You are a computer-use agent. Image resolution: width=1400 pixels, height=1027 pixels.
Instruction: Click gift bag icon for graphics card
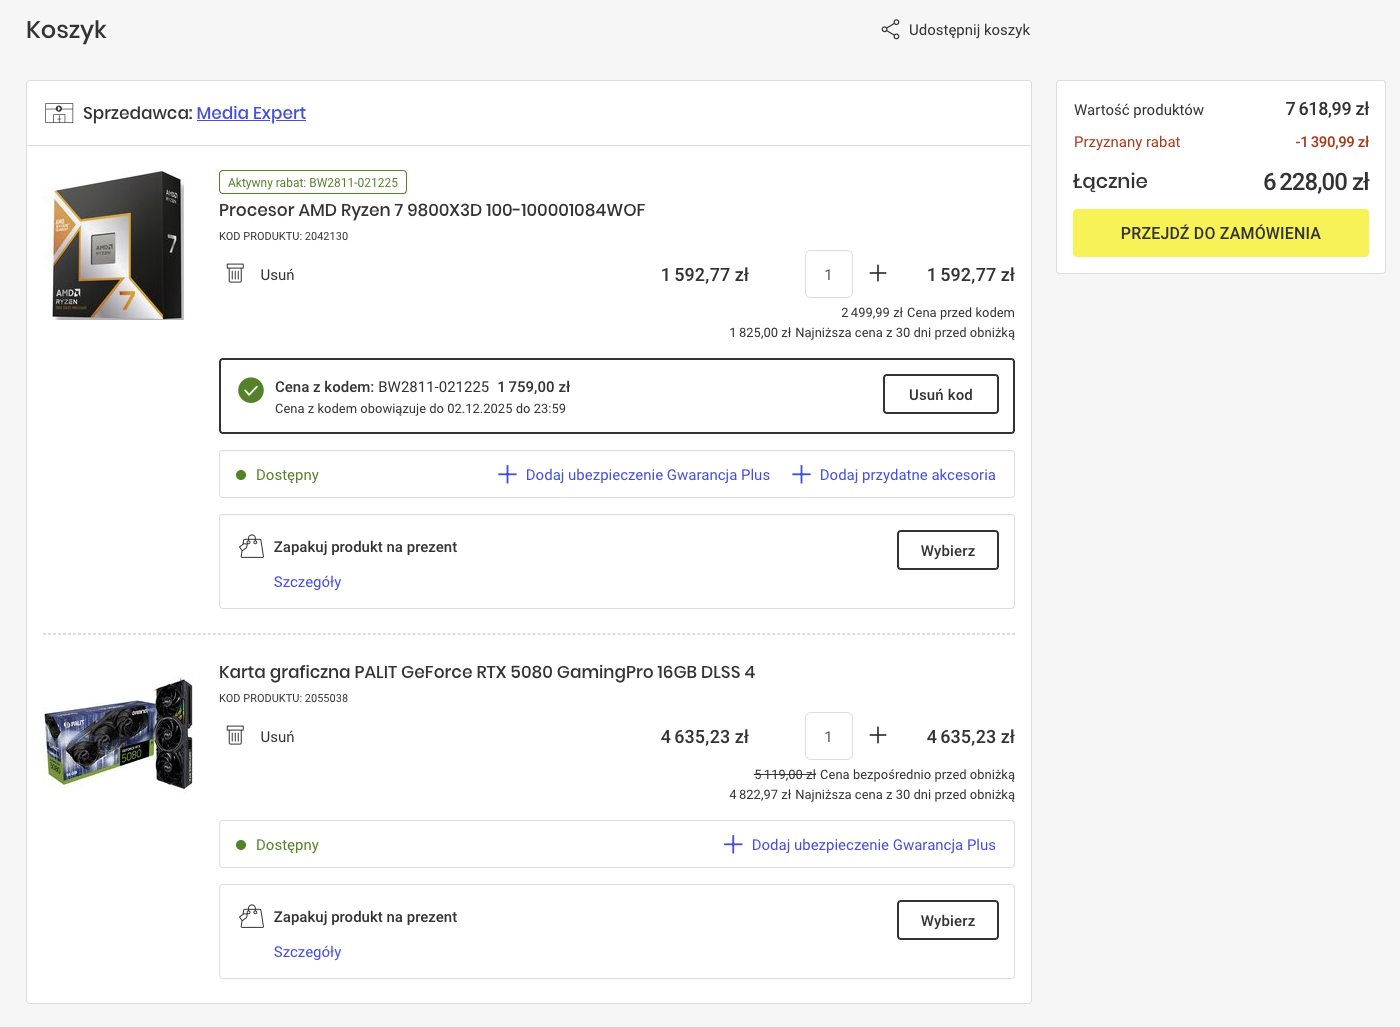(x=251, y=916)
